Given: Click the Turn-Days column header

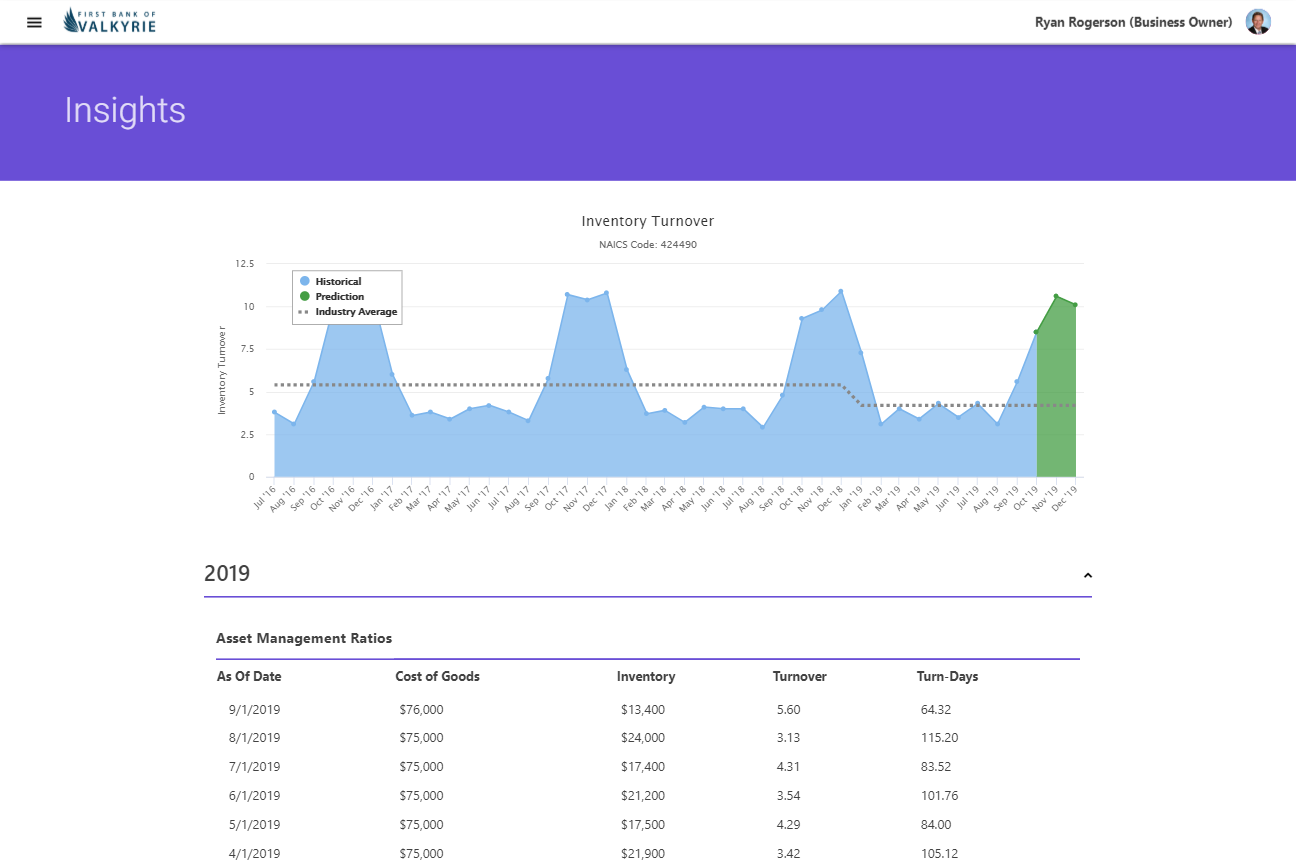Looking at the screenshot, I should [x=947, y=676].
